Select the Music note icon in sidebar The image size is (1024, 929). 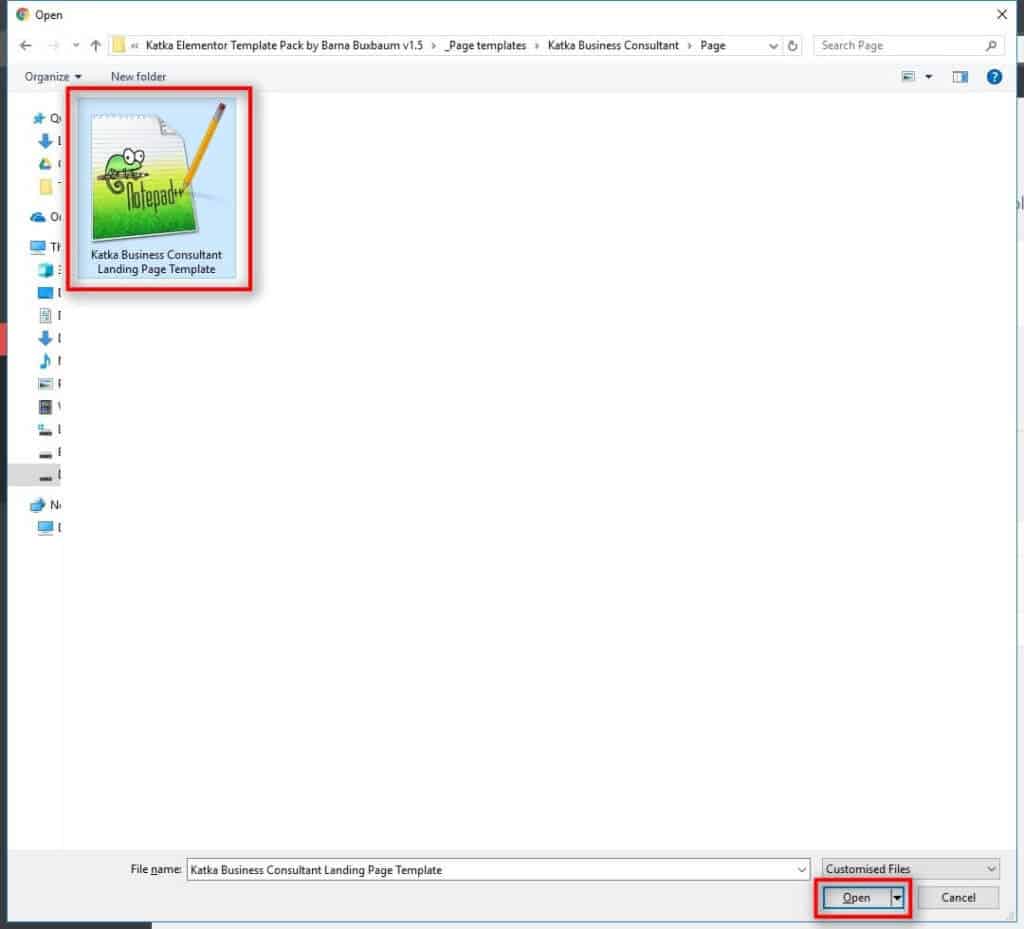pyautogui.click(x=45, y=361)
